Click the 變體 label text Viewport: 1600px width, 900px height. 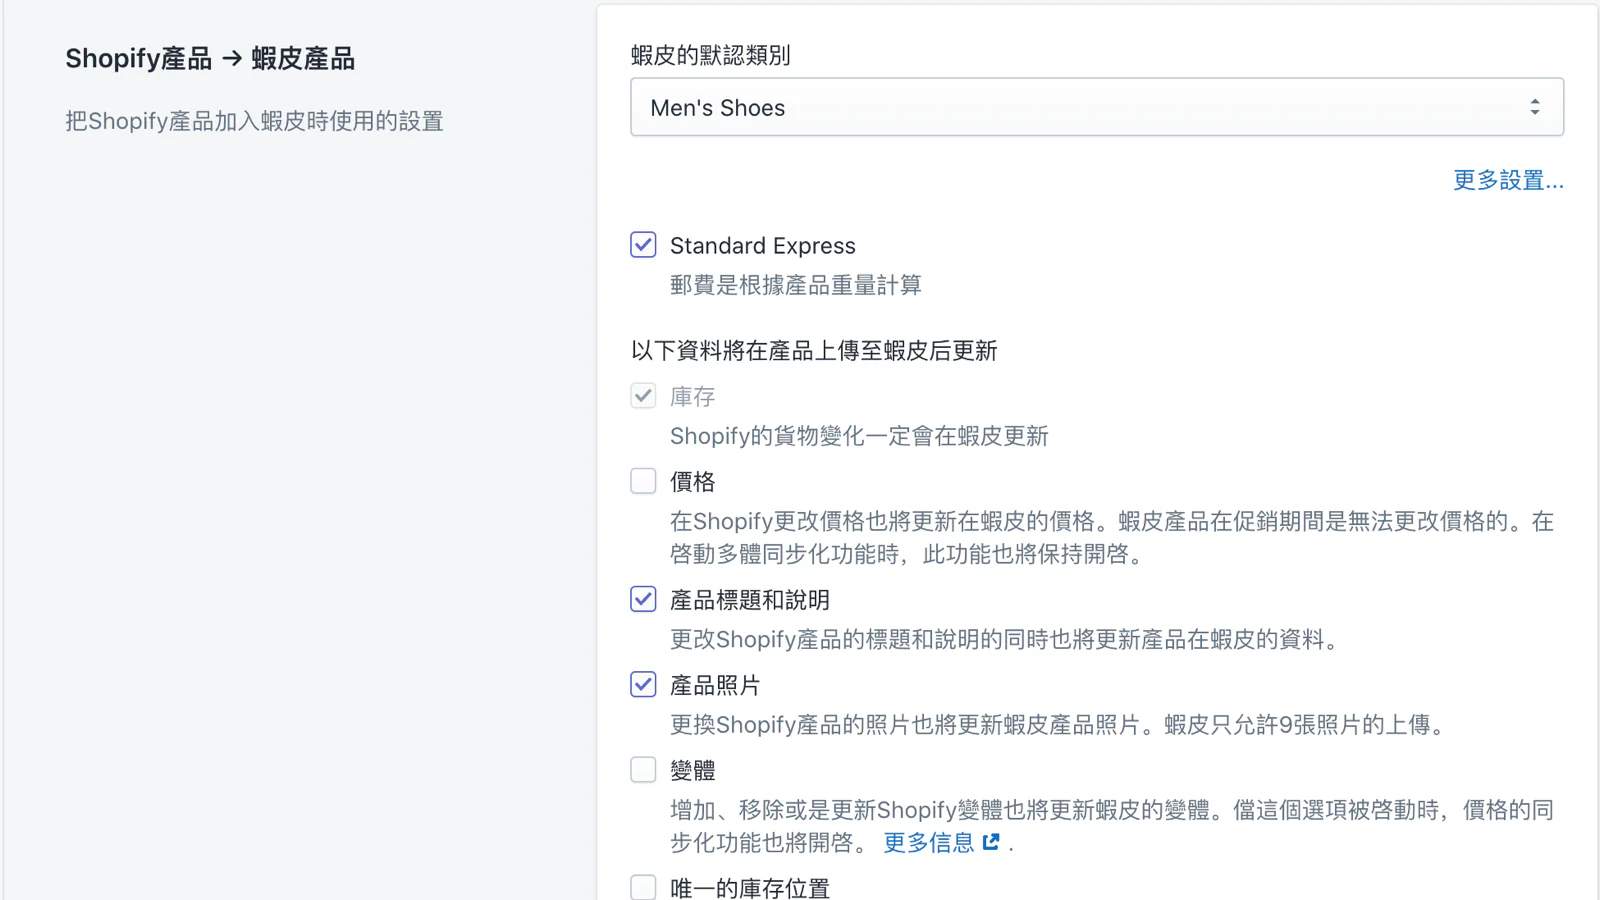point(693,771)
